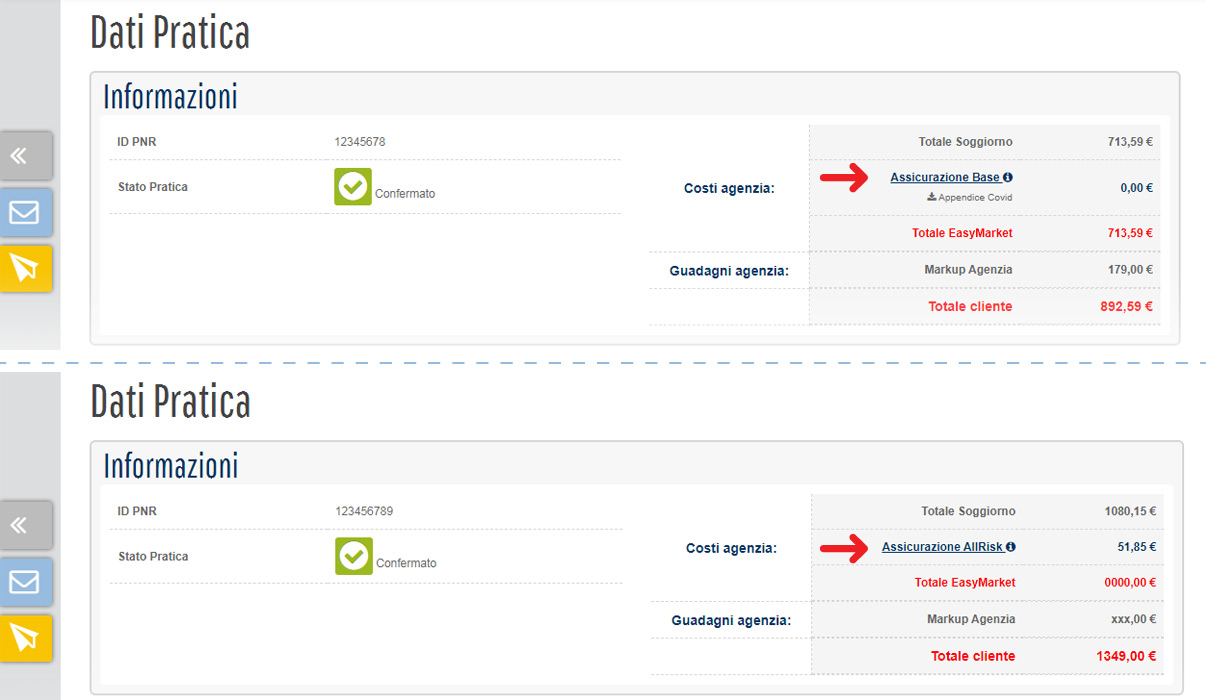Click the upper yellow cursor-arrow sidebar icon
The width and height of the screenshot is (1206, 700).
coord(25,268)
